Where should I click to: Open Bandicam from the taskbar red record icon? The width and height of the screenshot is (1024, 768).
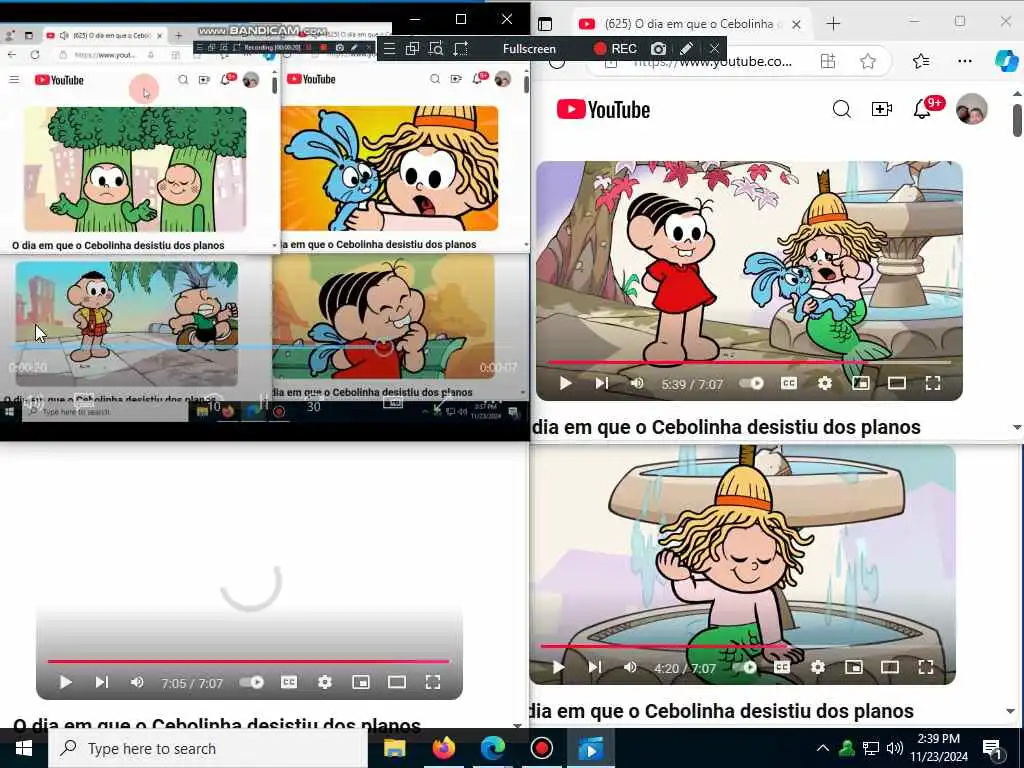coord(541,748)
